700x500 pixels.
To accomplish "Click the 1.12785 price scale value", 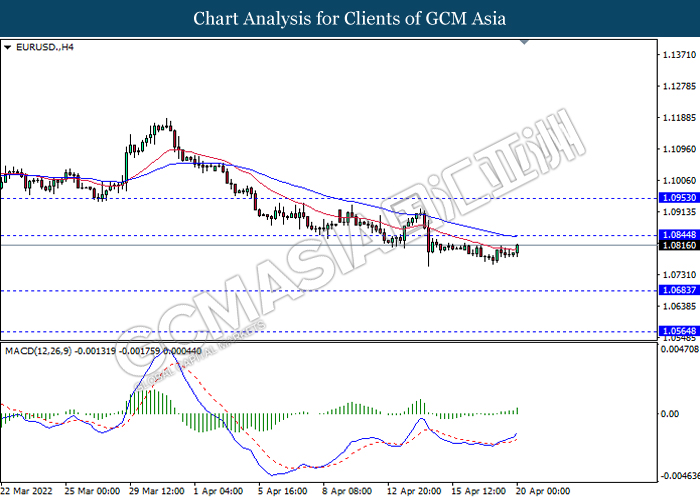I will [x=679, y=86].
